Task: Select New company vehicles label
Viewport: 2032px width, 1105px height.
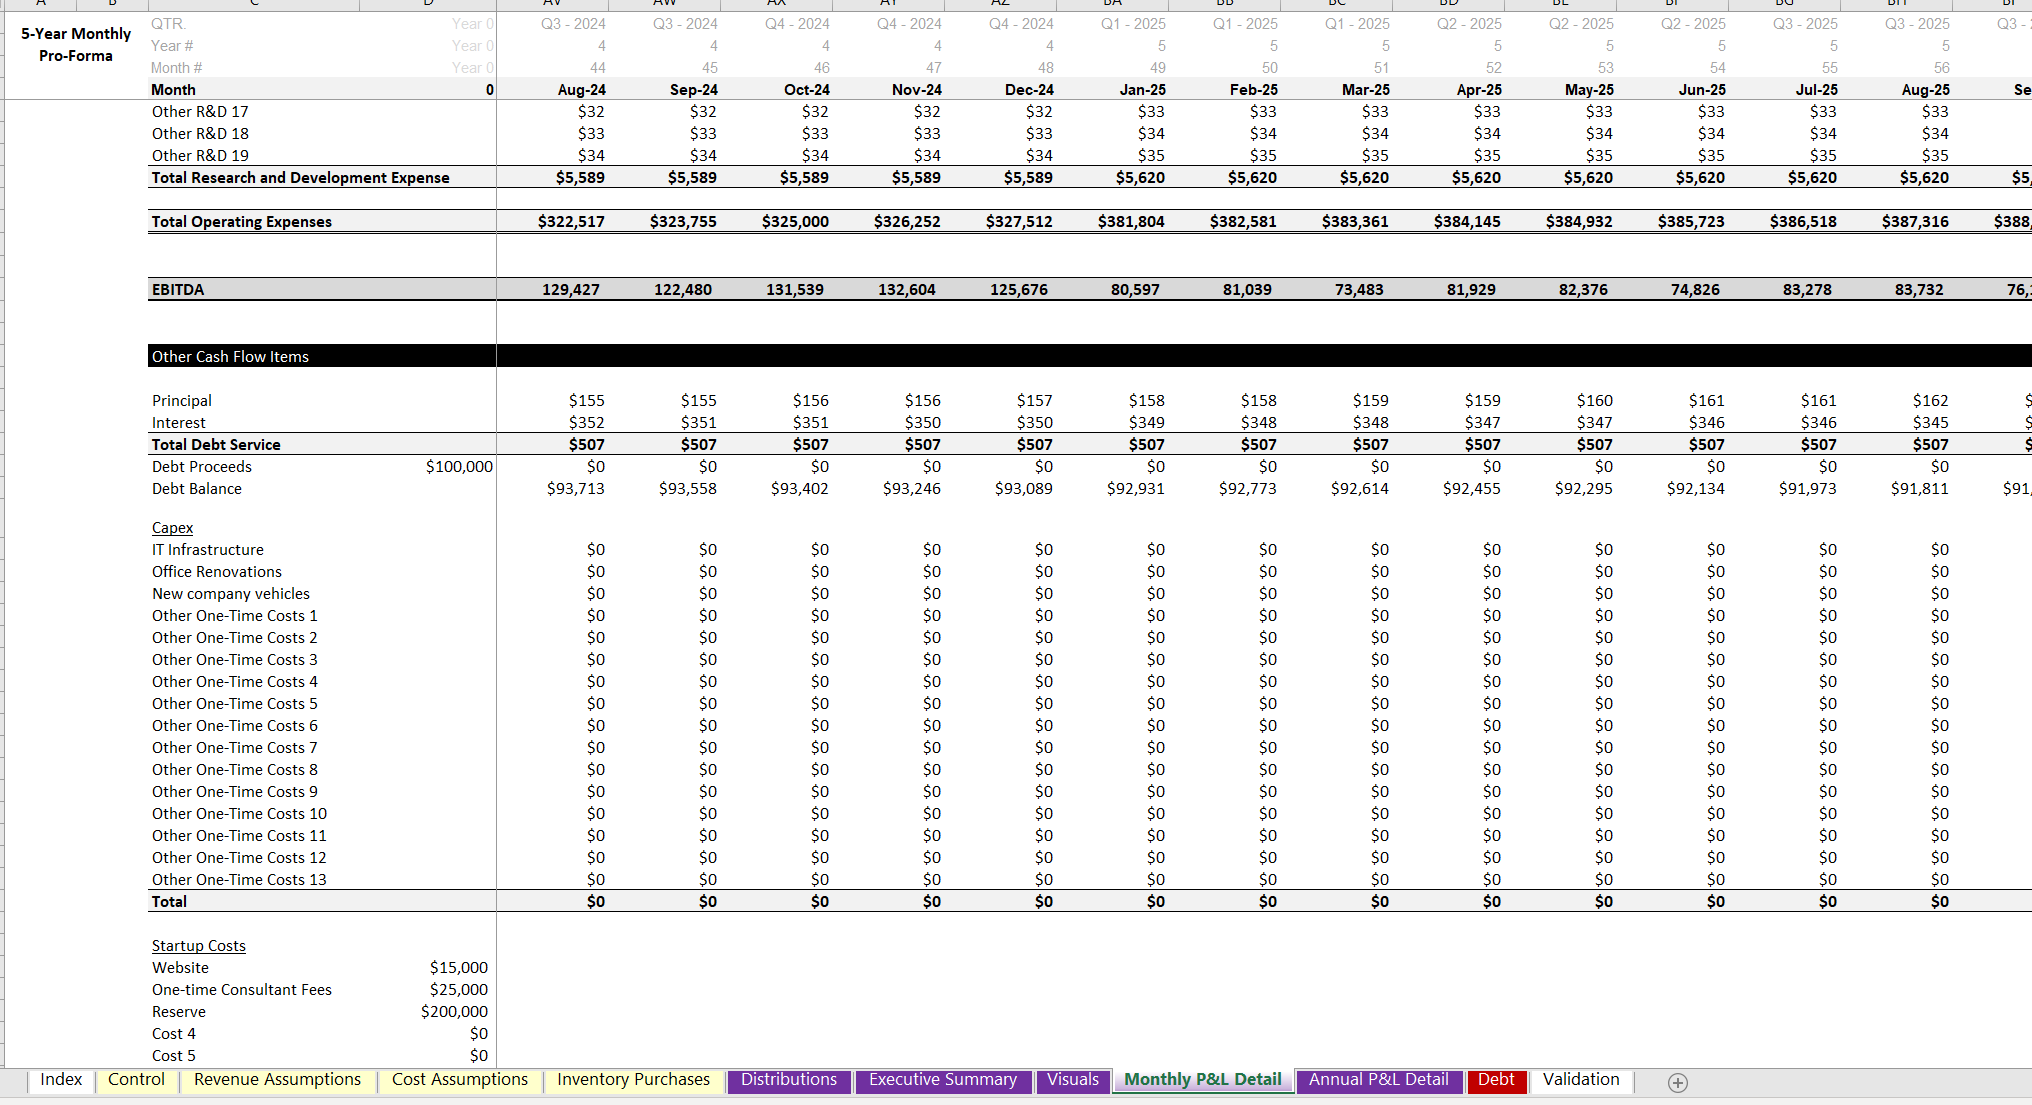Action: (231, 594)
